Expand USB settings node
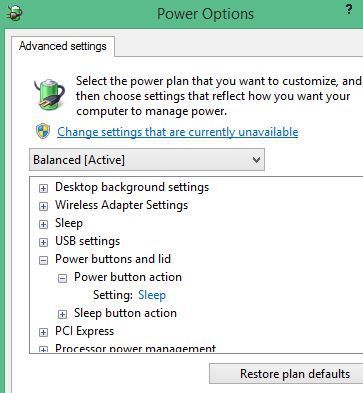This screenshot has width=363, height=393. (x=43, y=242)
